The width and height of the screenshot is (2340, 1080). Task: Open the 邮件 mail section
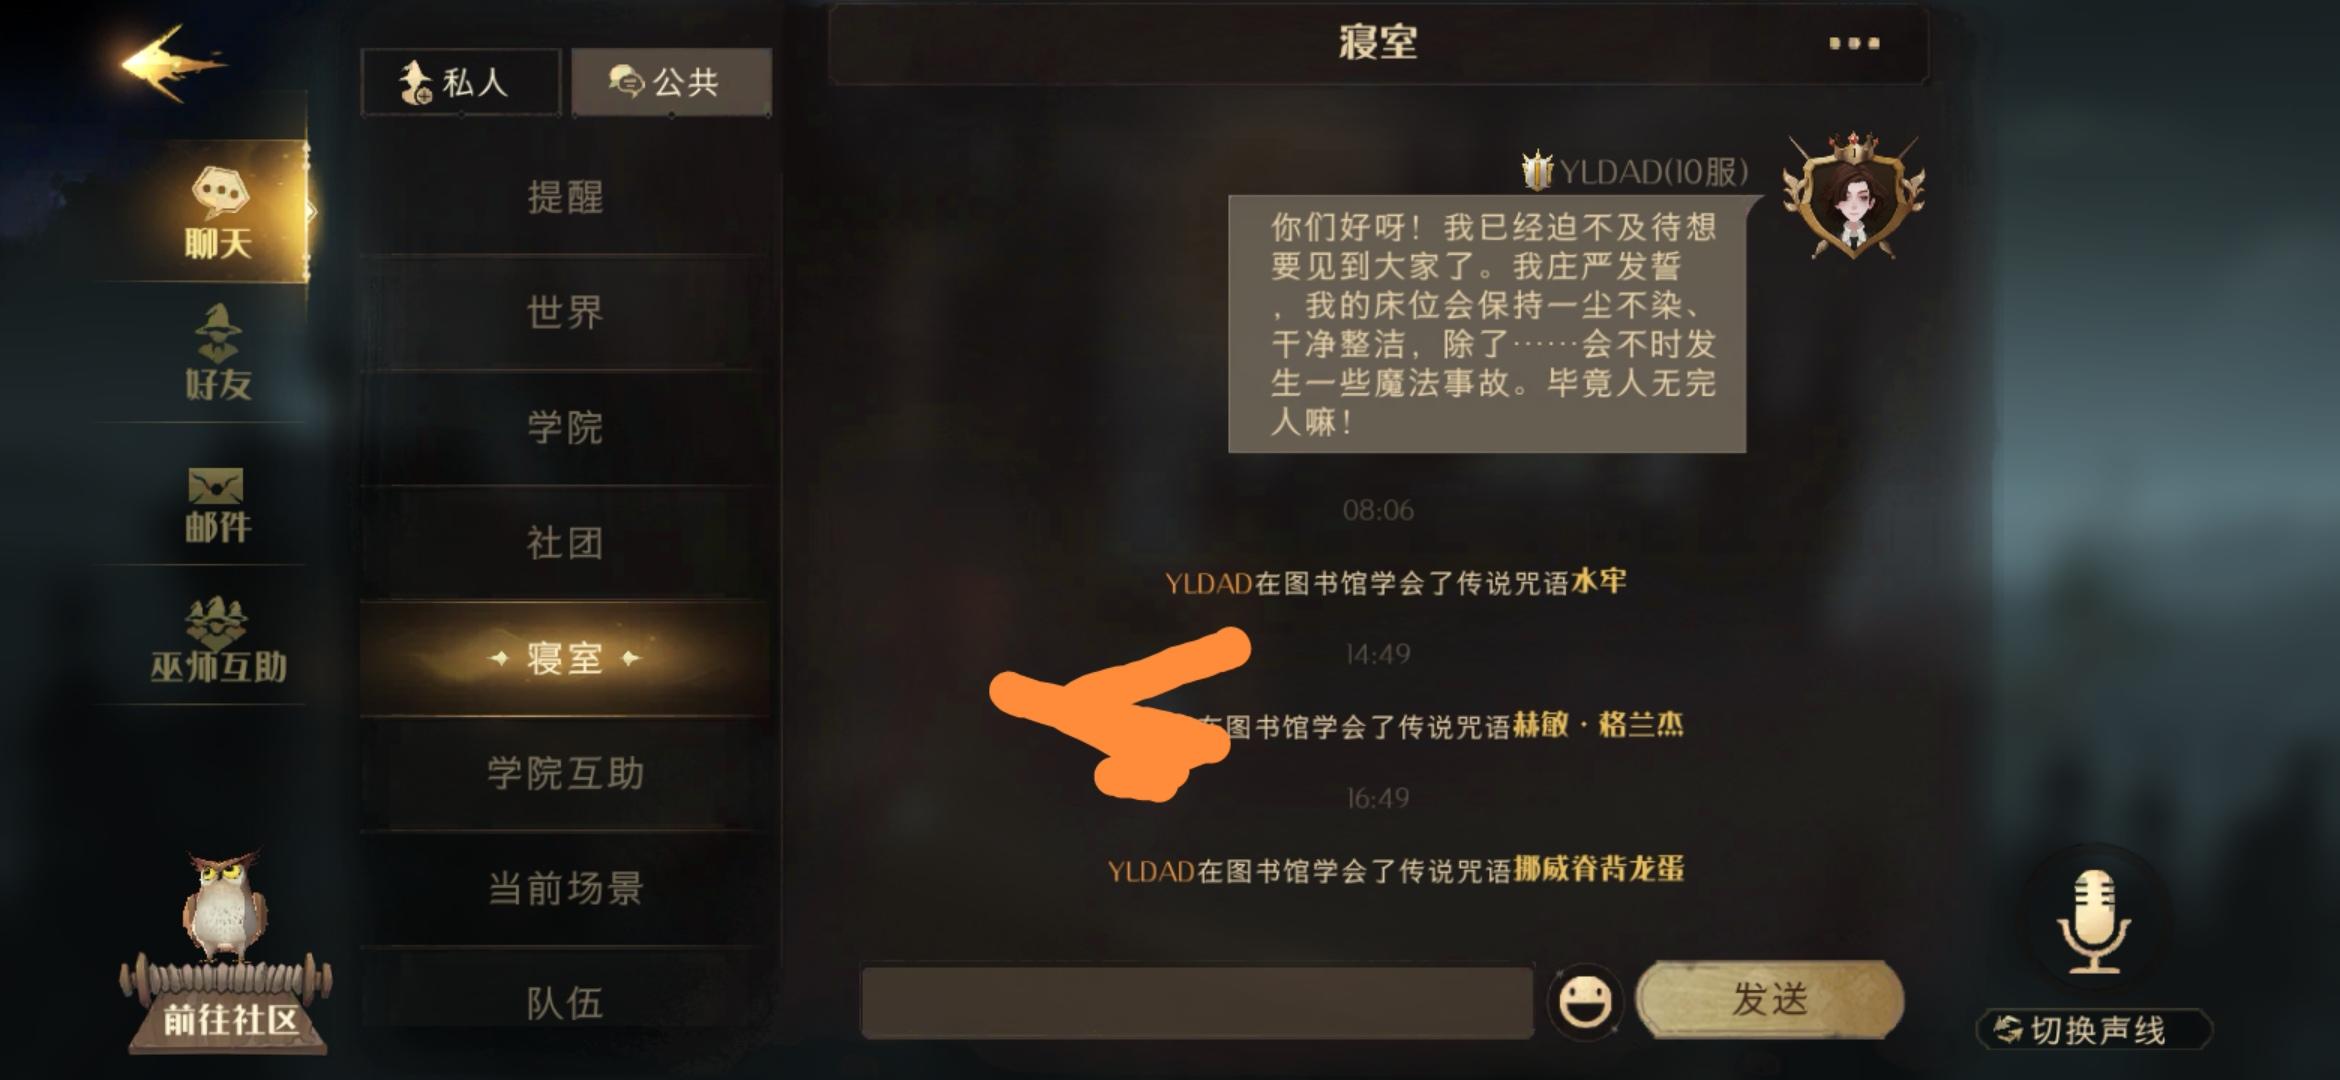tap(217, 505)
